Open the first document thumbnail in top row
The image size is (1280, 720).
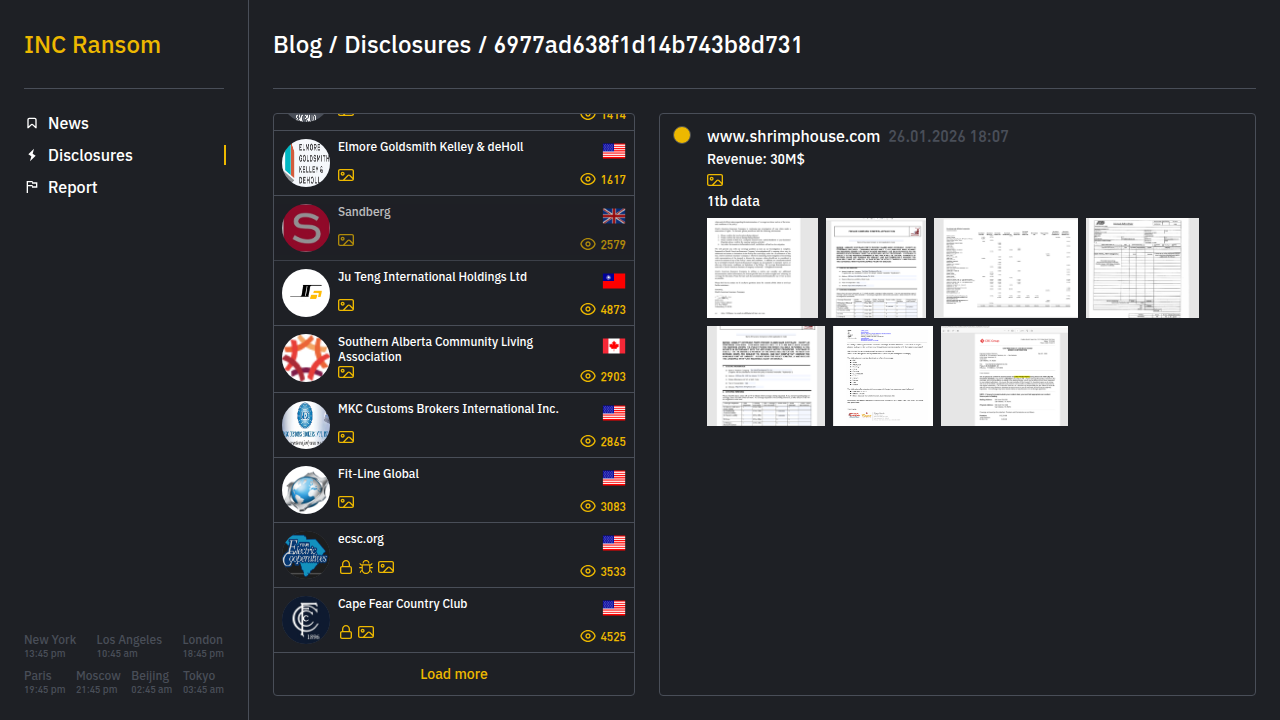762,268
